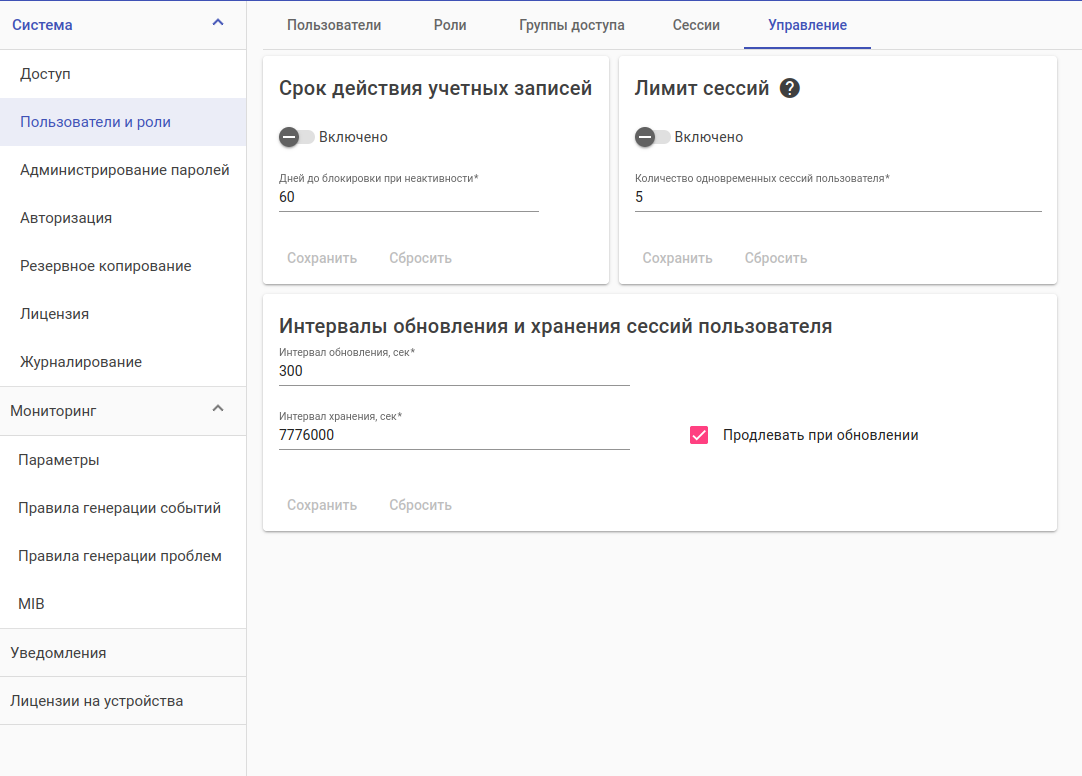
Task: Save the session intervals settings
Action: [x=322, y=505]
